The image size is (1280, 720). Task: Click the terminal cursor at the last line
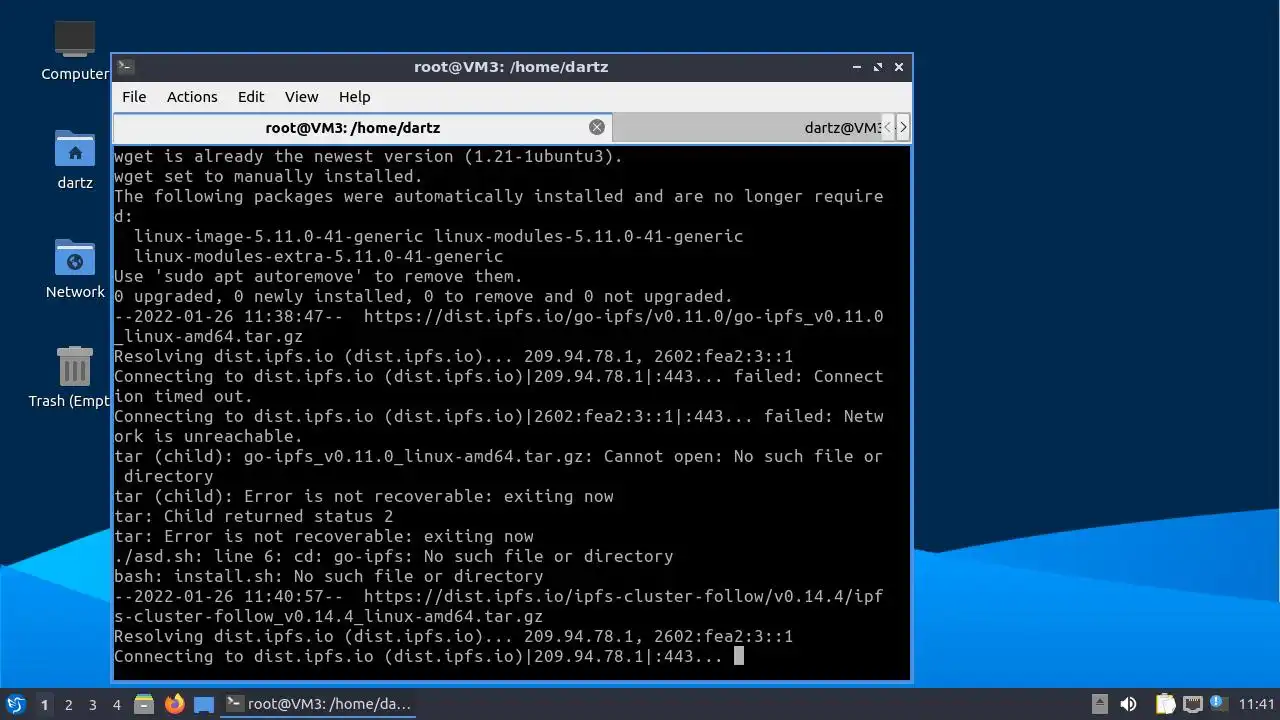point(739,656)
